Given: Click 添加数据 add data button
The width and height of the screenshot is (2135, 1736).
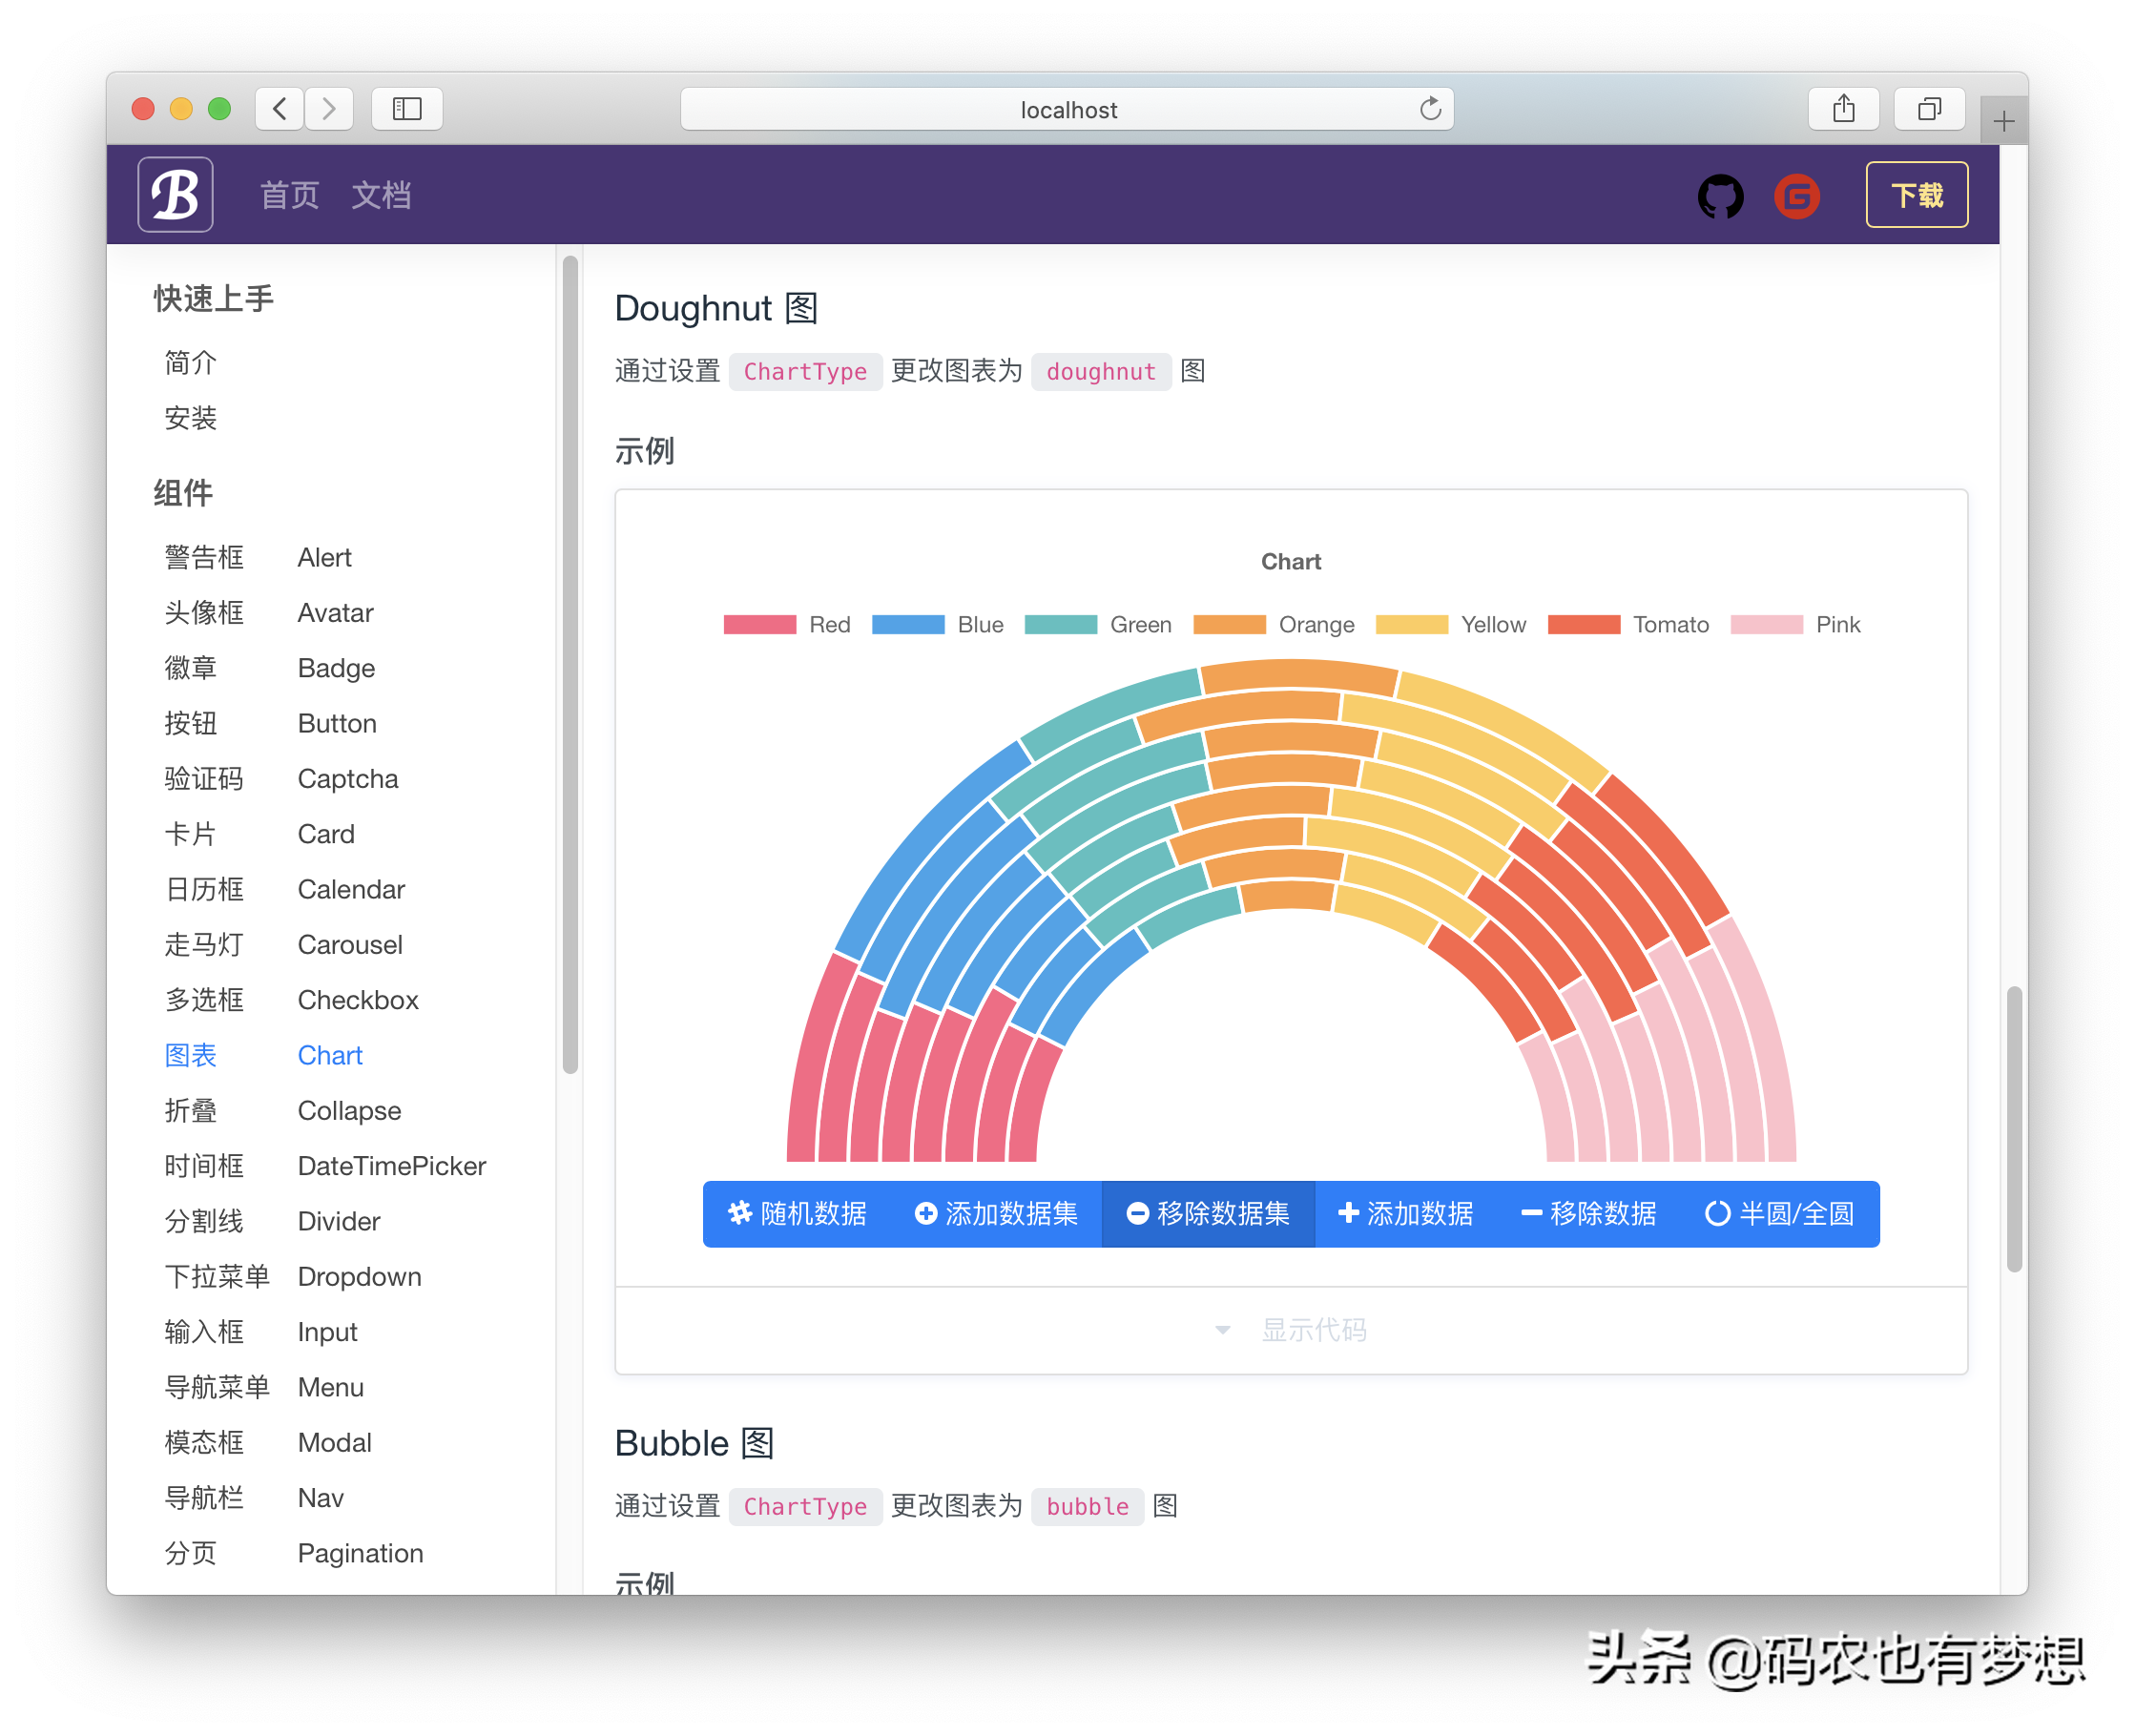Looking at the screenshot, I should [x=1405, y=1213].
